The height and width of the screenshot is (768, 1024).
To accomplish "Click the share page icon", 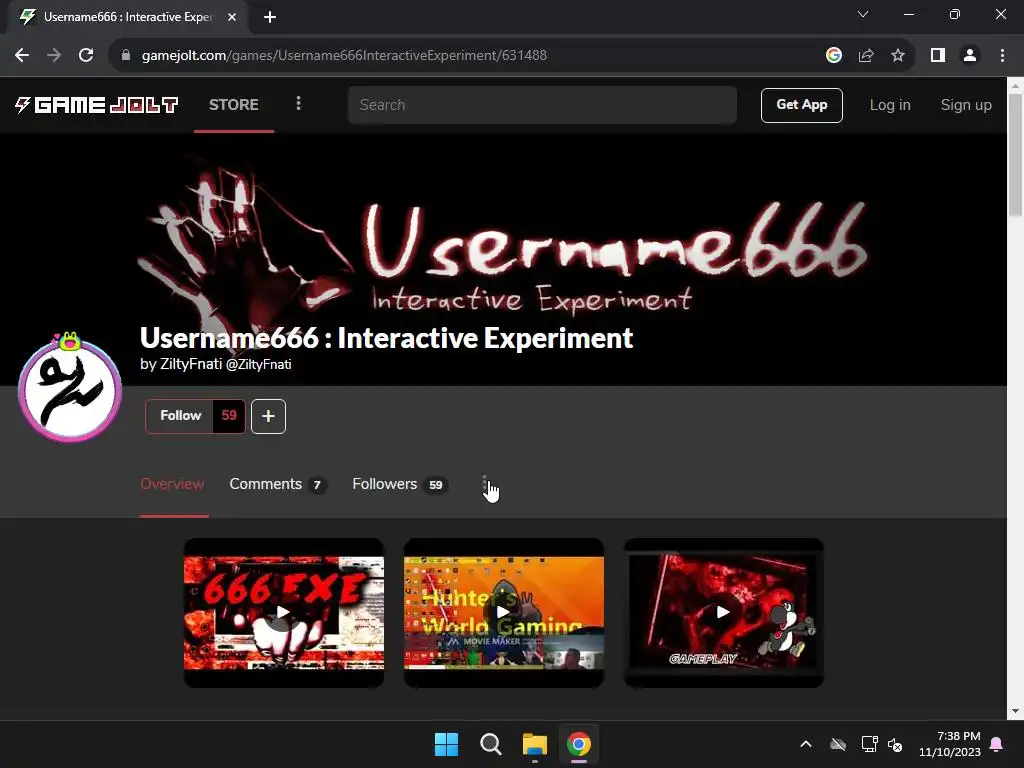I will pyautogui.click(x=866, y=56).
